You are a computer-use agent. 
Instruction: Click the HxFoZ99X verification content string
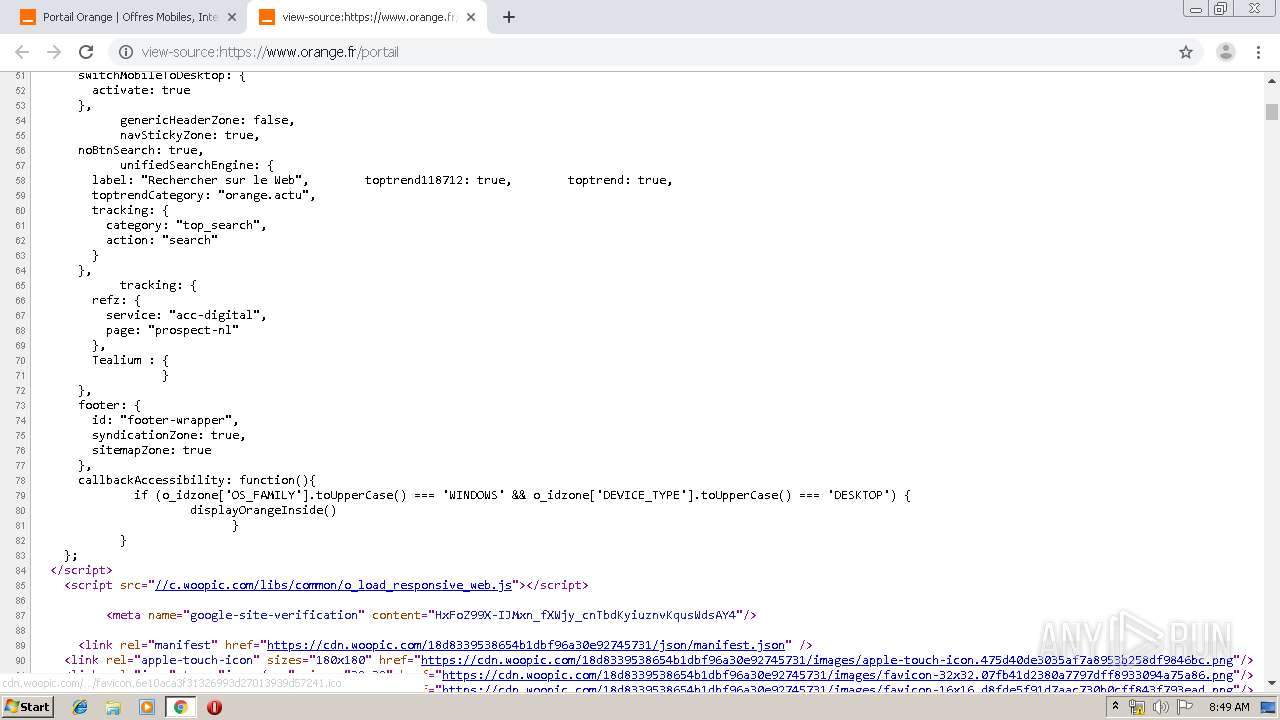pos(586,615)
